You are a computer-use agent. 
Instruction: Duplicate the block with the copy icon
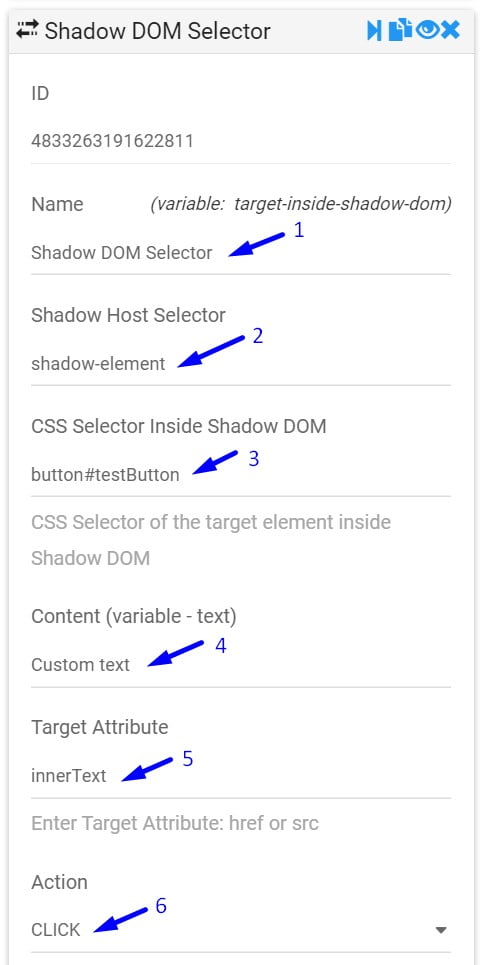pyautogui.click(x=400, y=30)
